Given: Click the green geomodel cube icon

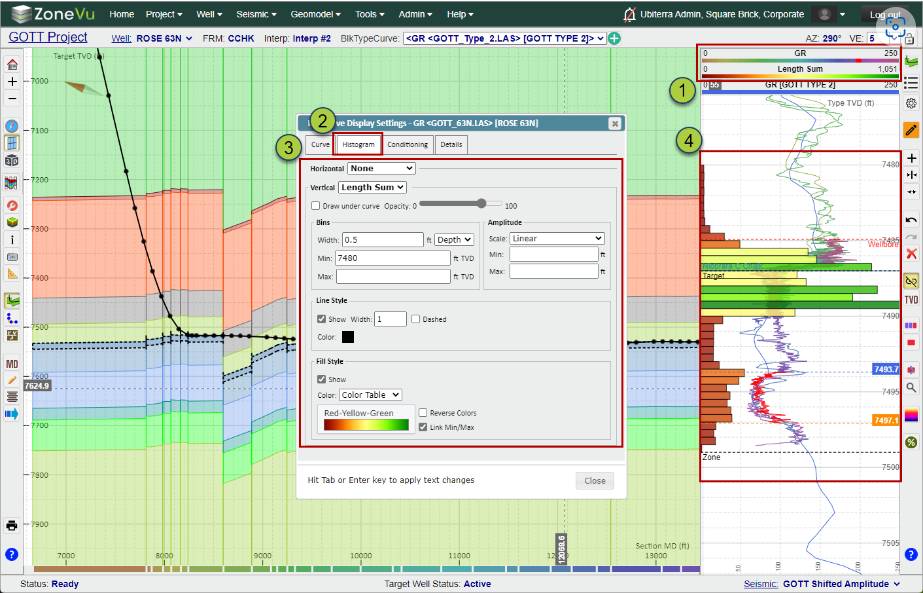Looking at the screenshot, I should coord(12,223).
